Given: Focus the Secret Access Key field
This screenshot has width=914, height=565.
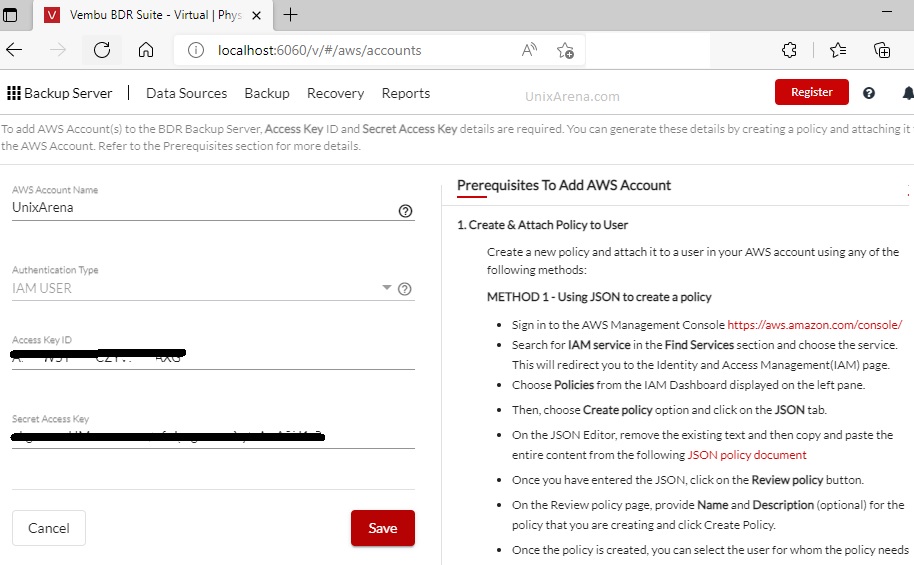Looking at the screenshot, I should 213,436.
